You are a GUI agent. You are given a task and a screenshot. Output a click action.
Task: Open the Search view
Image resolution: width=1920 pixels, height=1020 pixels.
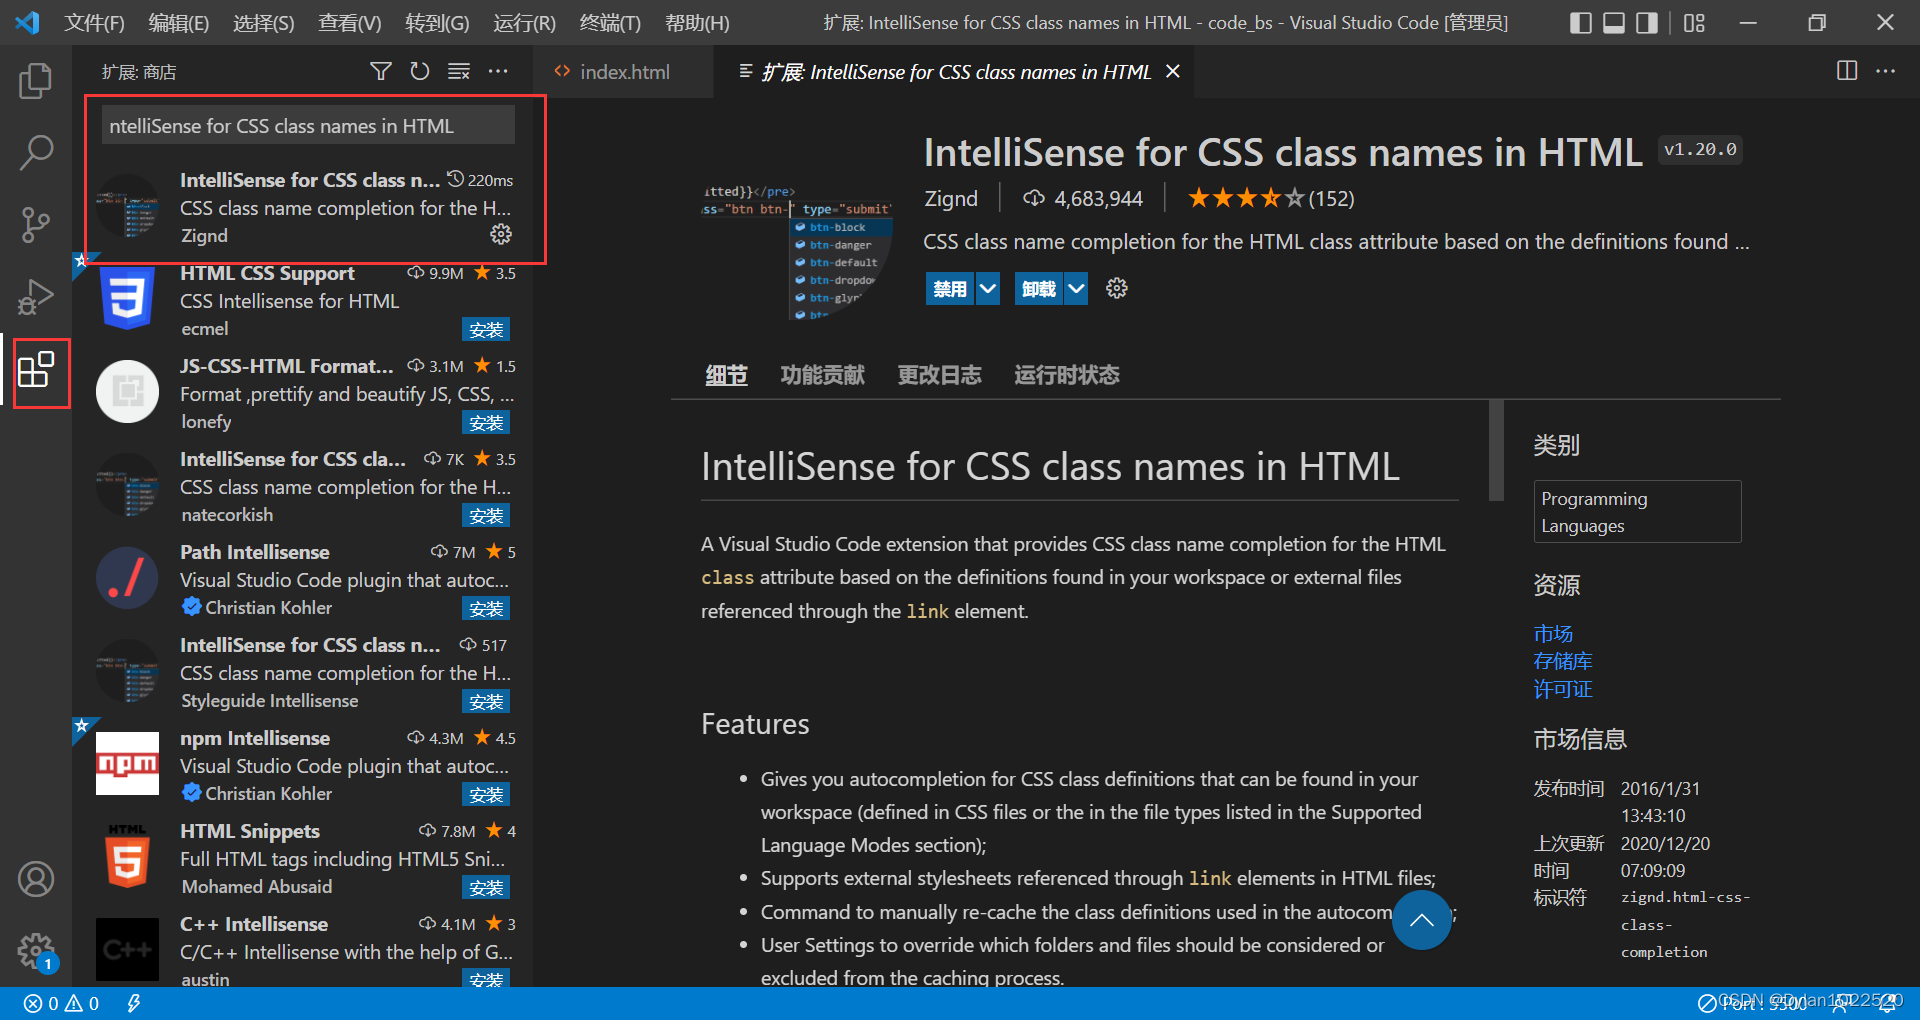point(37,152)
